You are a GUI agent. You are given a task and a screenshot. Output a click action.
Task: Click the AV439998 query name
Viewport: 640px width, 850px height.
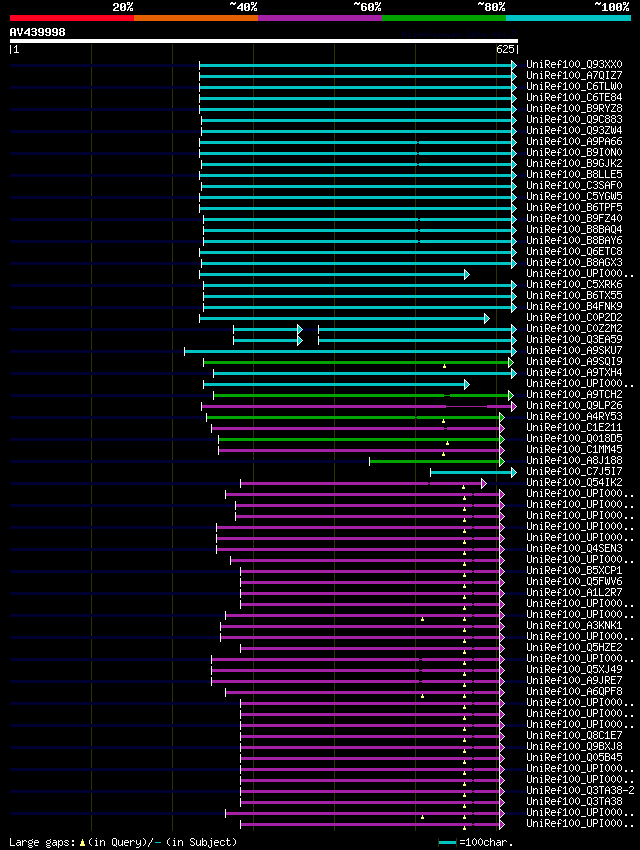pyautogui.click(x=37, y=32)
